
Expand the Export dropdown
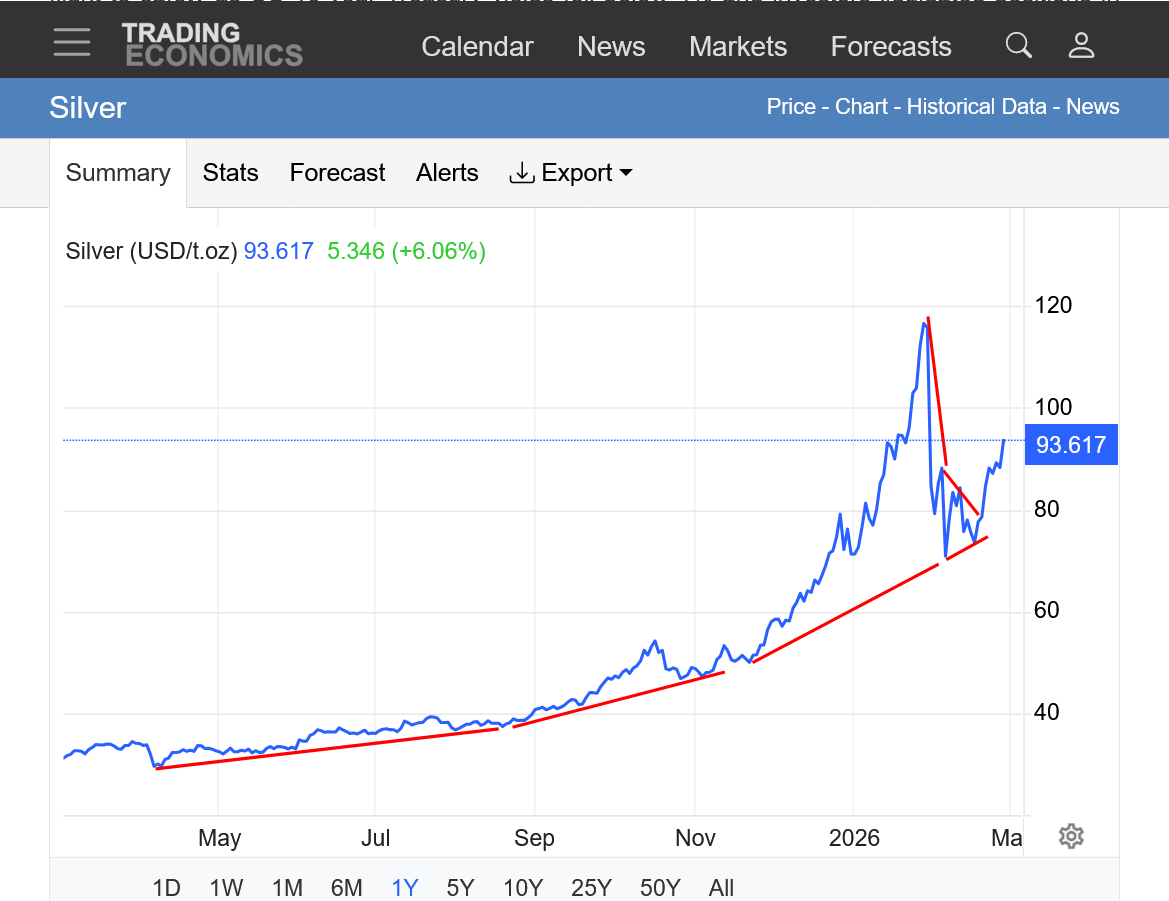tap(571, 173)
